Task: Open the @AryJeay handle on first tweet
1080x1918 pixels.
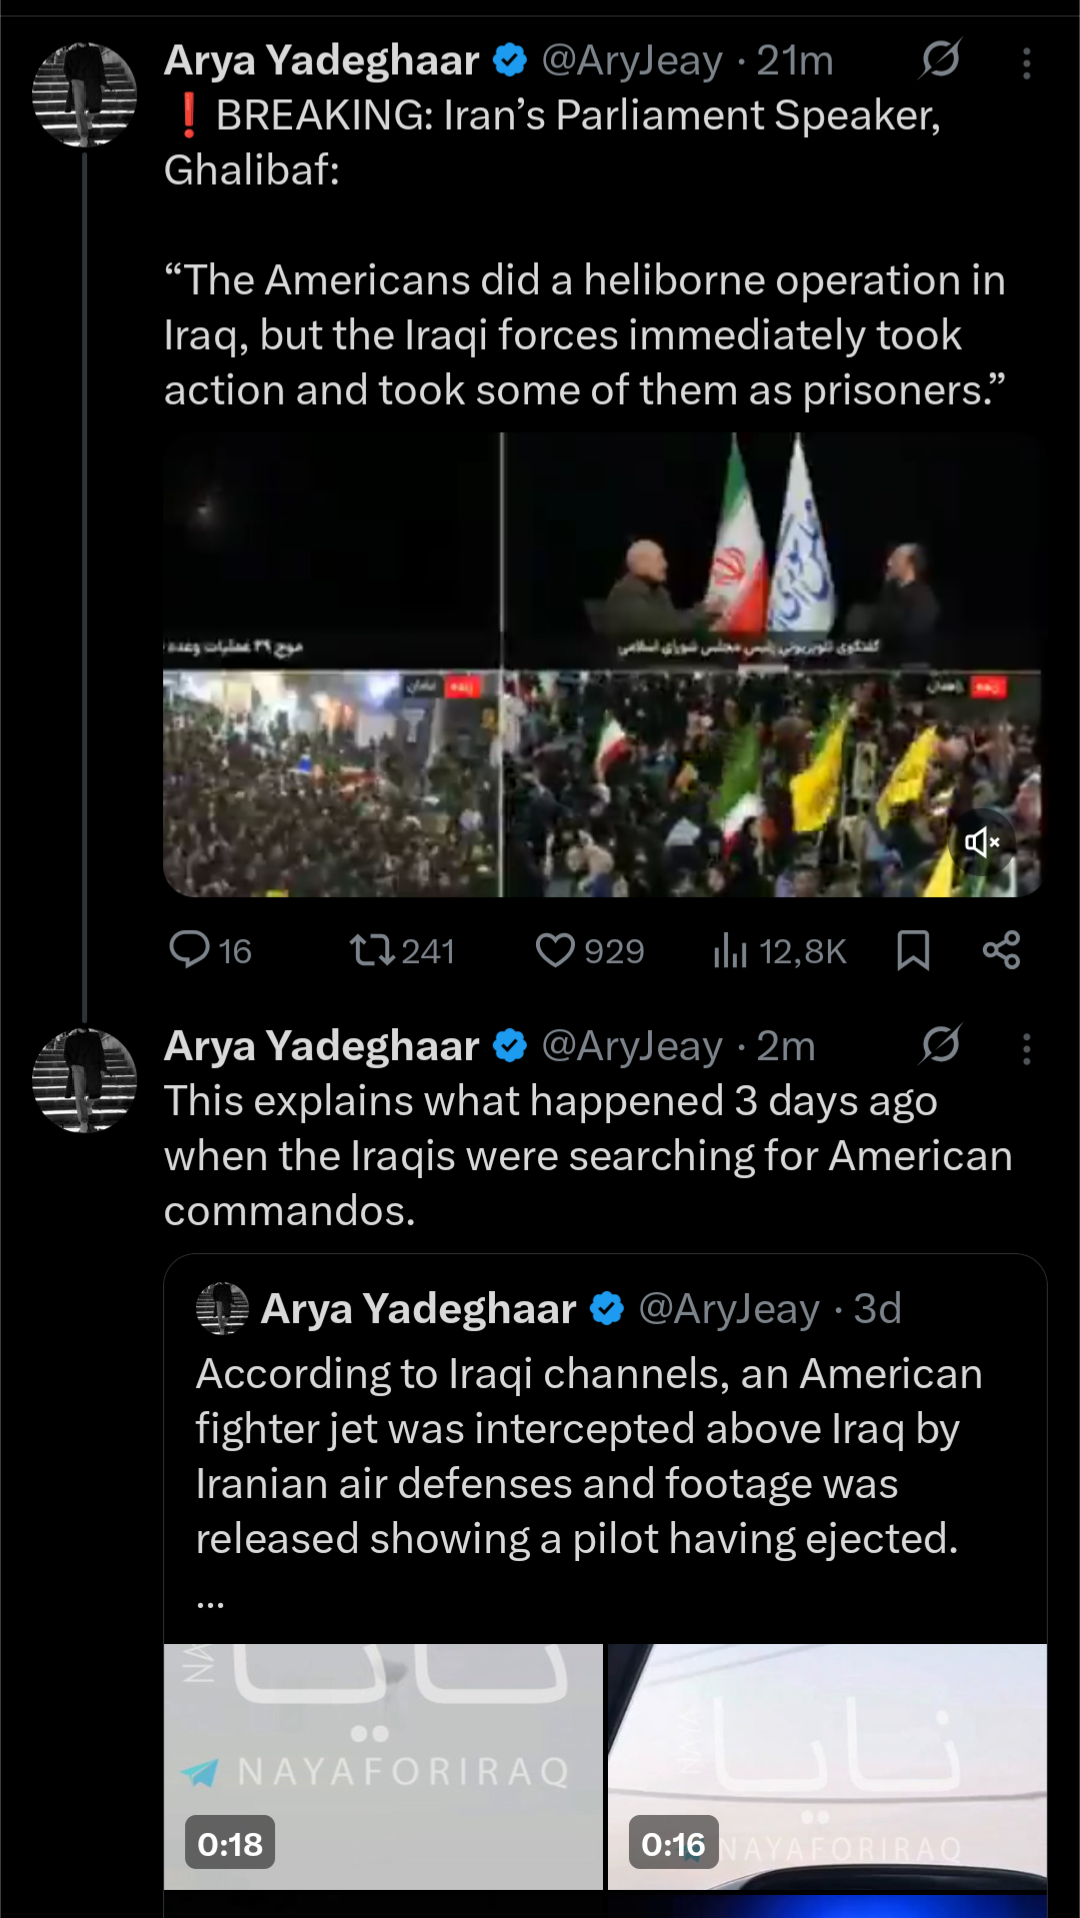Action: (x=632, y=61)
